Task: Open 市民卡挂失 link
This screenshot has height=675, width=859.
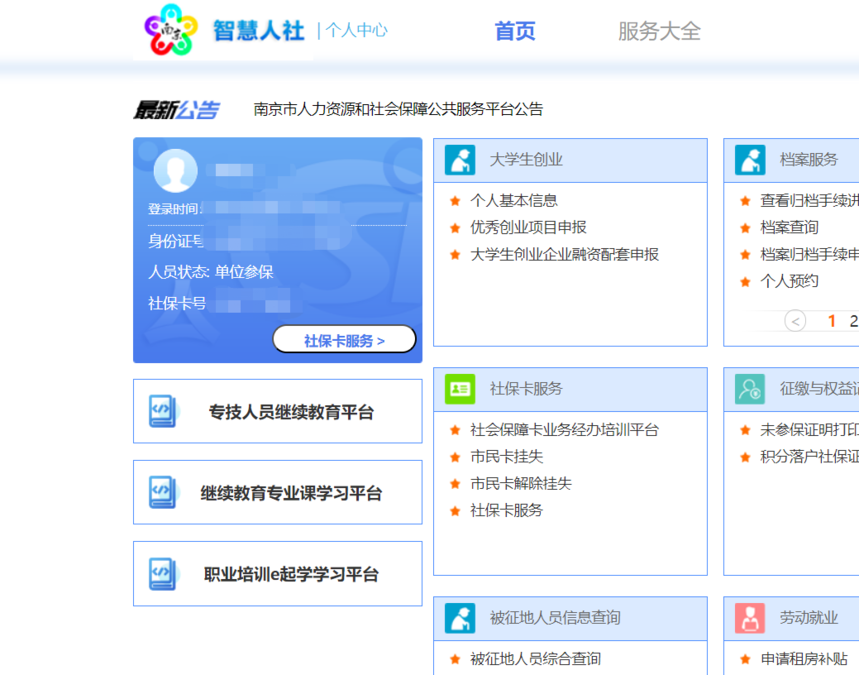Action: (x=507, y=456)
